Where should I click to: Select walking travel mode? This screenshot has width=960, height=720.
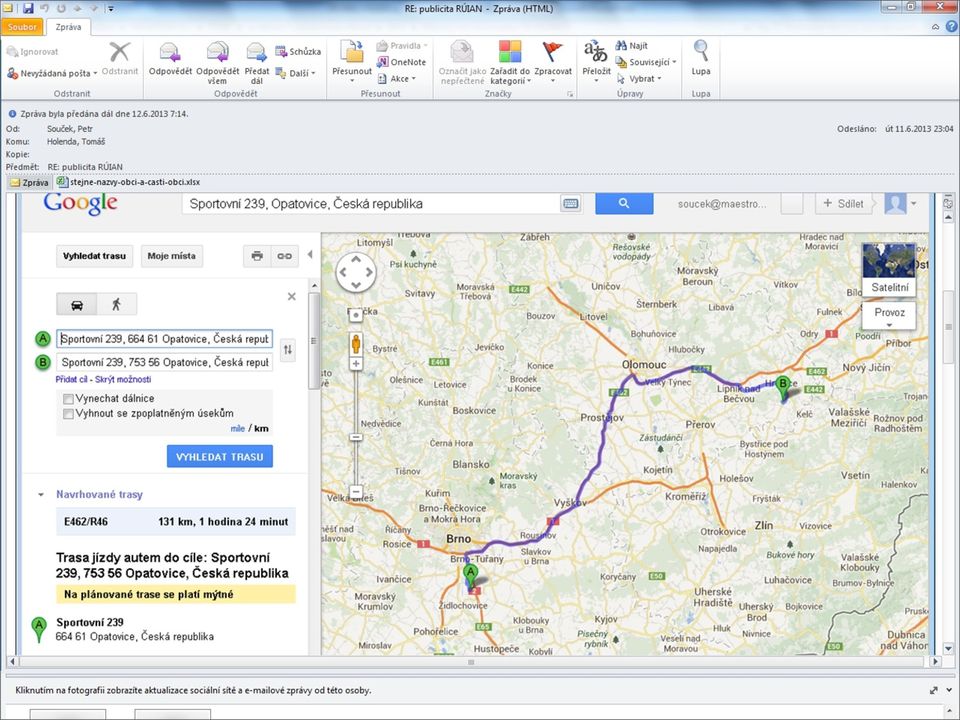point(116,304)
